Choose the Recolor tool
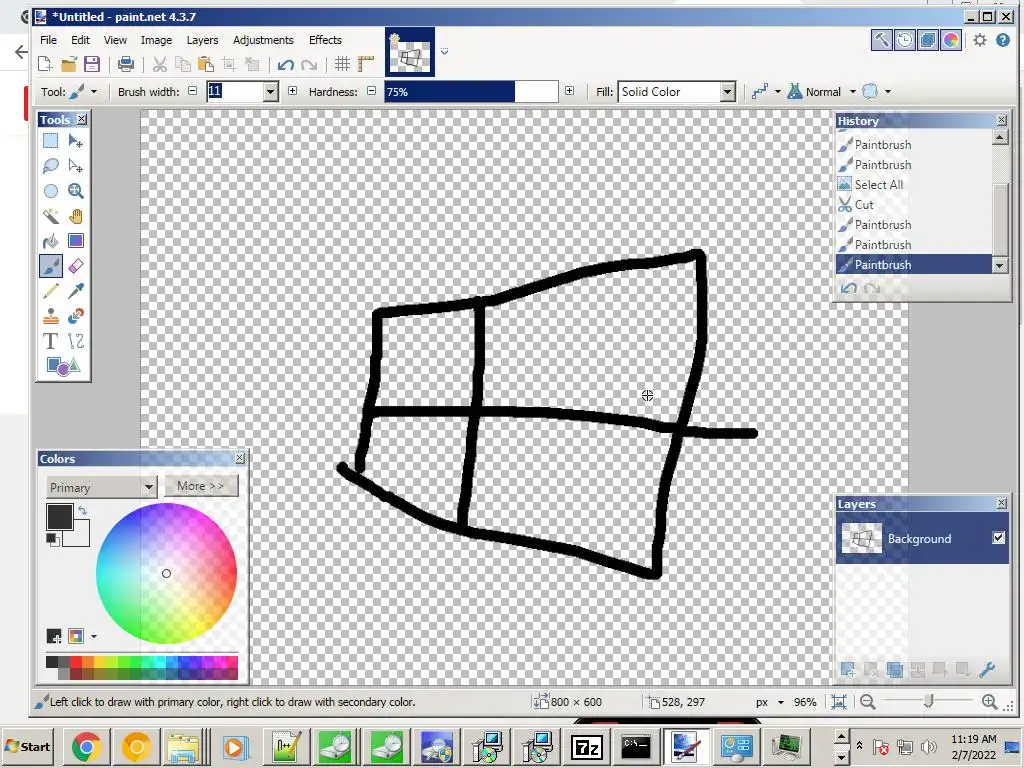Image resolution: width=1024 pixels, height=768 pixels. pos(76,316)
